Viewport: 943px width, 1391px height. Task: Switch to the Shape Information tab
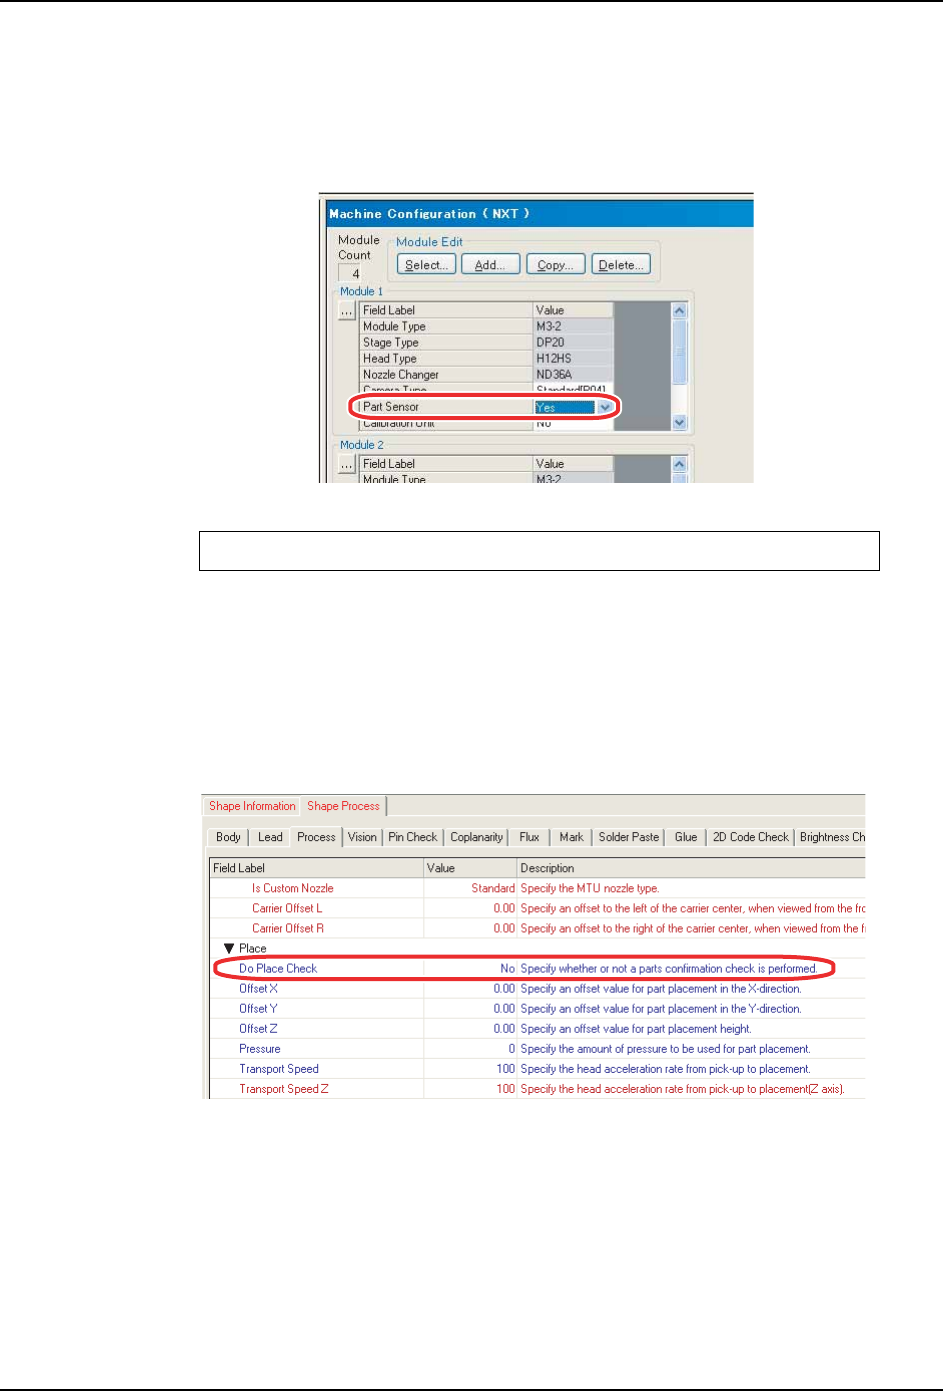pyautogui.click(x=252, y=806)
